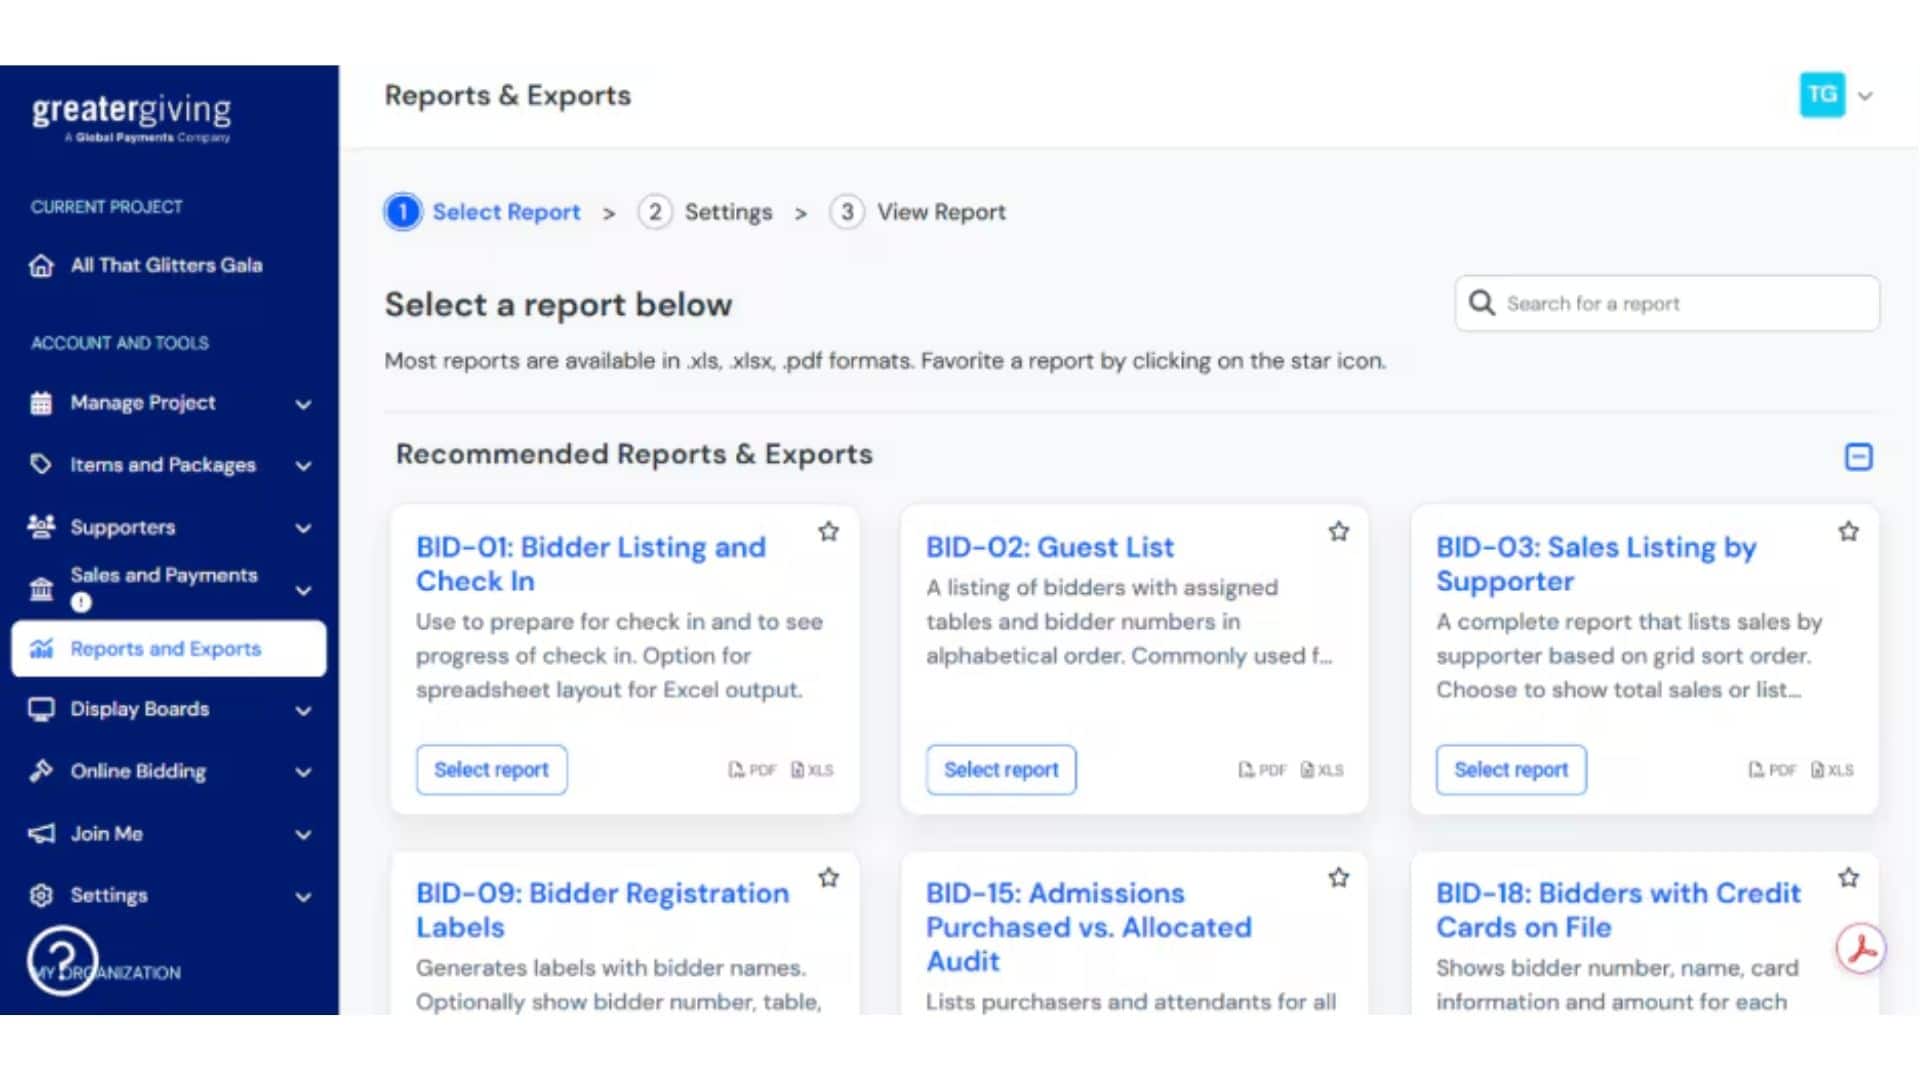Open BID-03: Sales Listing by Supporter title
The height and width of the screenshot is (1080, 1920).
(x=1596, y=564)
